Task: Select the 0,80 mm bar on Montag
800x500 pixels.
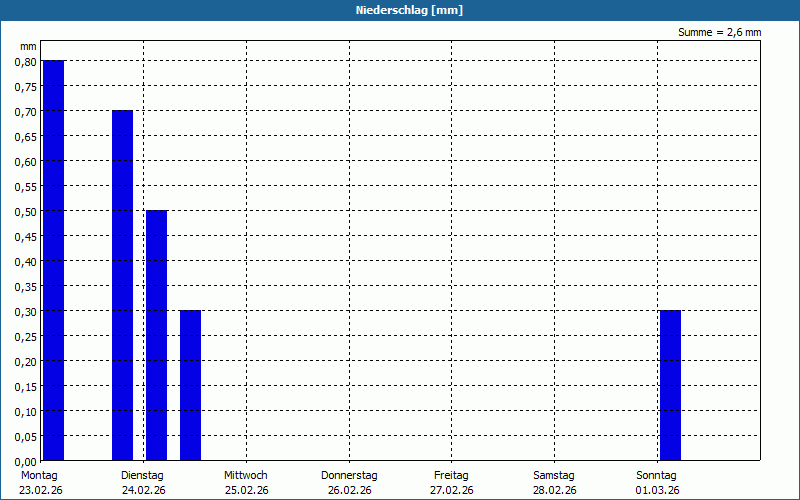Action: pyautogui.click(x=54, y=260)
